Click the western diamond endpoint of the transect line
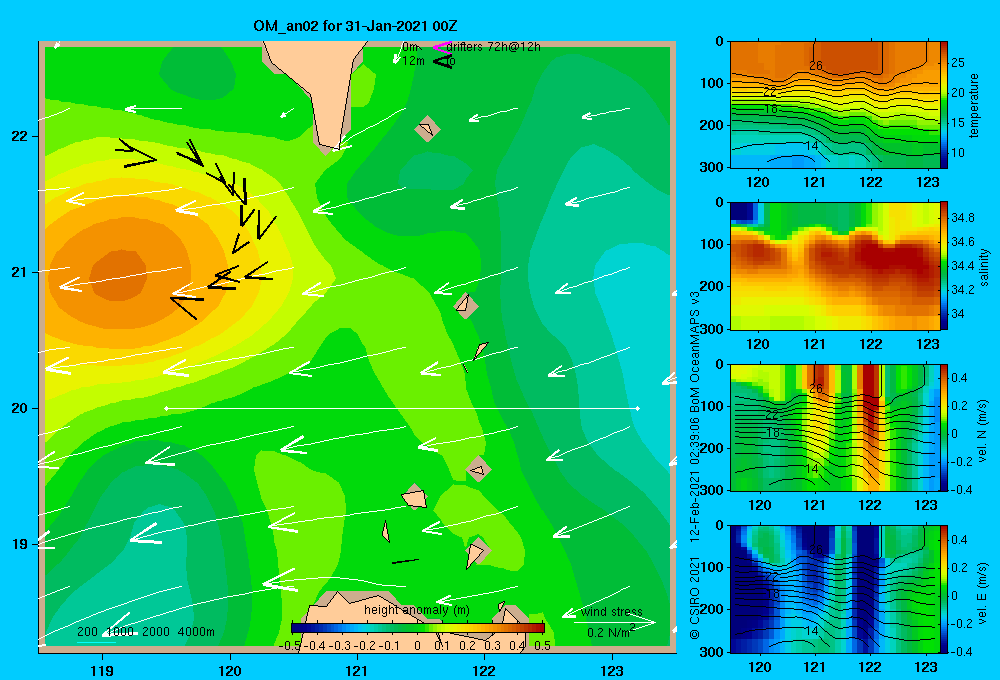 [x=166, y=408]
